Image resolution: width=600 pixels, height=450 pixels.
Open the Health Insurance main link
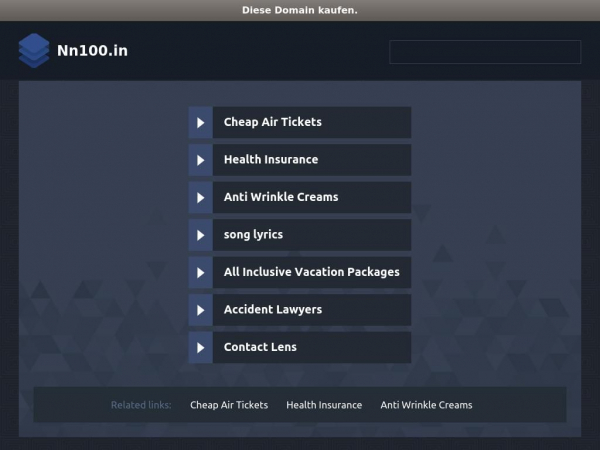point(271,160)
